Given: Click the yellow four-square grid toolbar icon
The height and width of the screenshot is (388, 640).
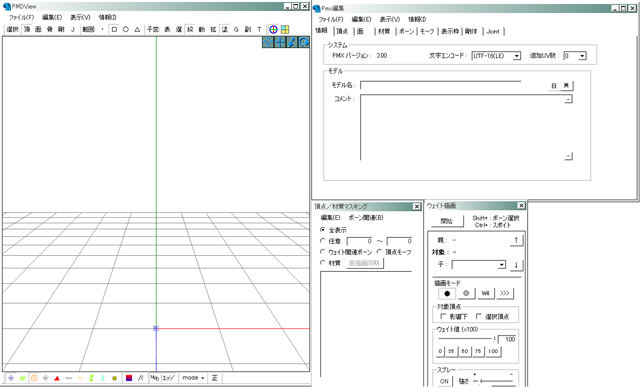Looking at the screenshot, I should 285,29.
